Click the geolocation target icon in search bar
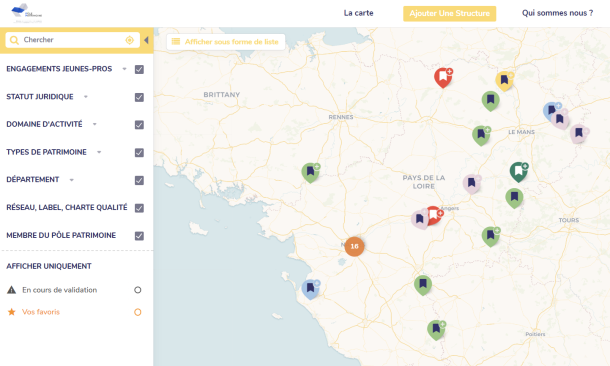Image resolution: width=610 pixels, height=366 pixels. coord(130,40)
